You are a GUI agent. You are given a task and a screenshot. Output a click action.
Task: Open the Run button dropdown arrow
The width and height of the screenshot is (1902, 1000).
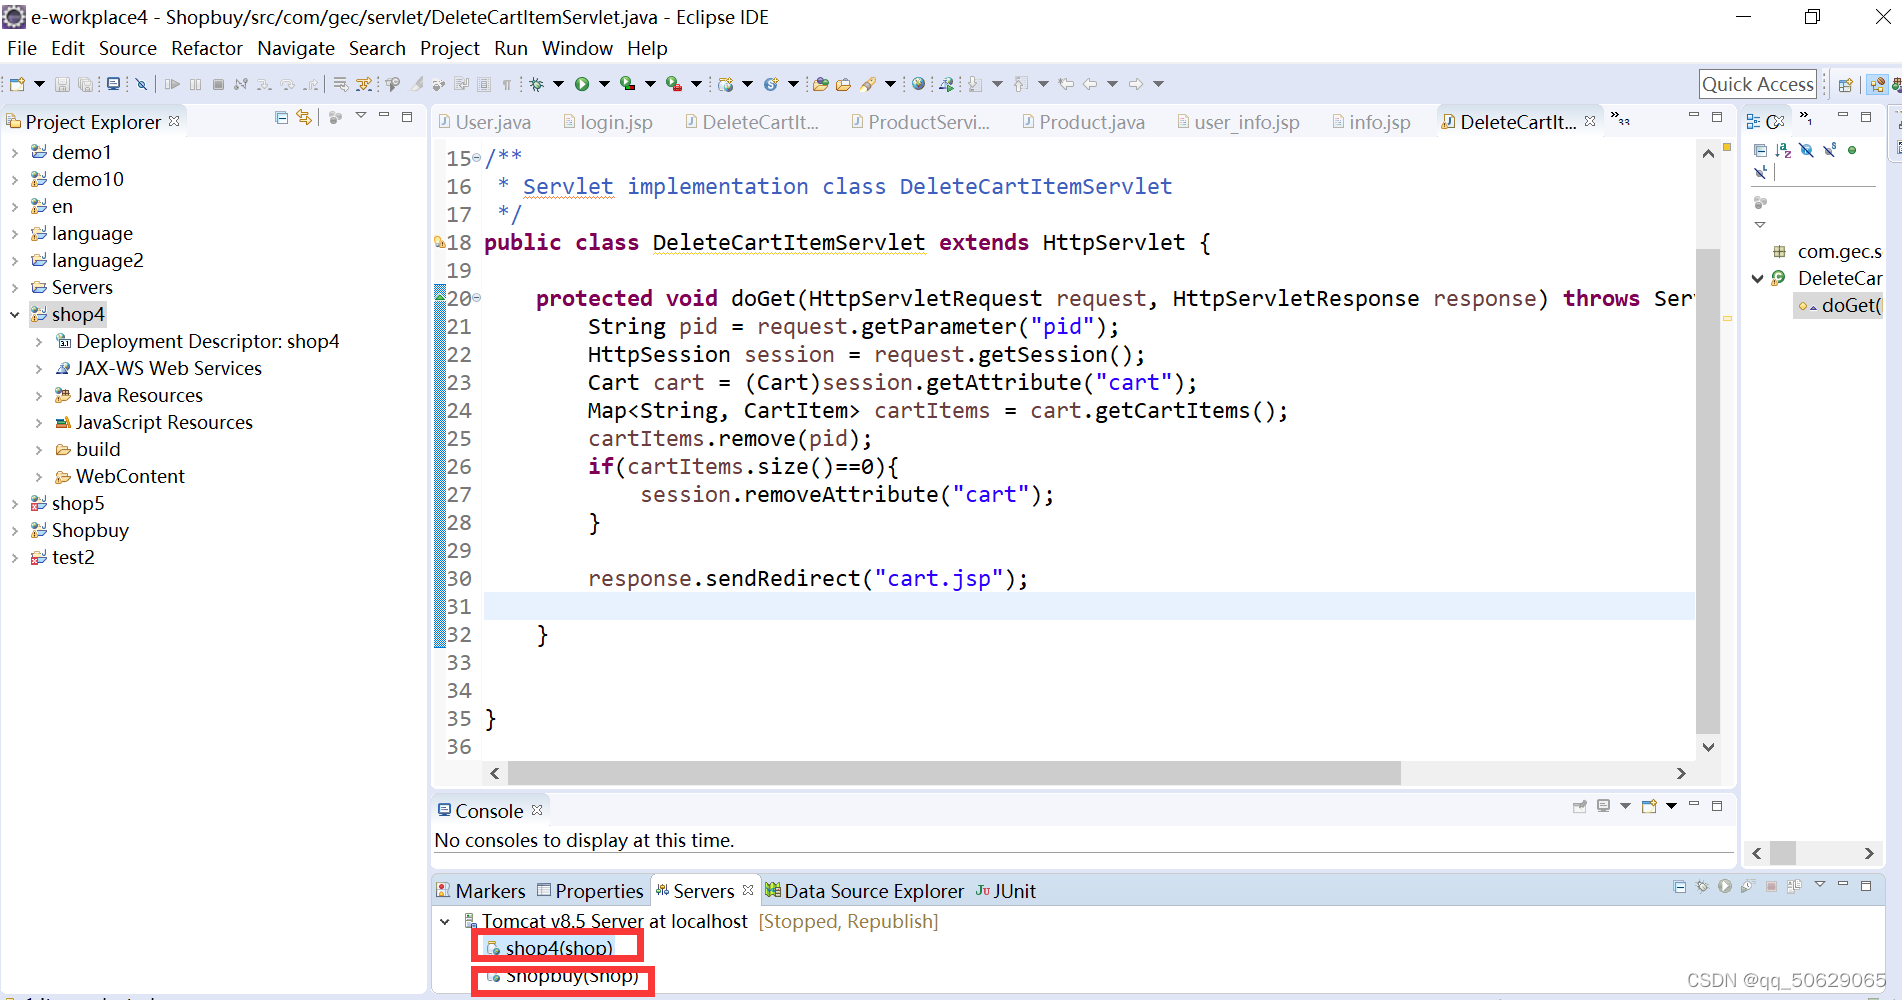pyautogui.click(x=603, y=84)
